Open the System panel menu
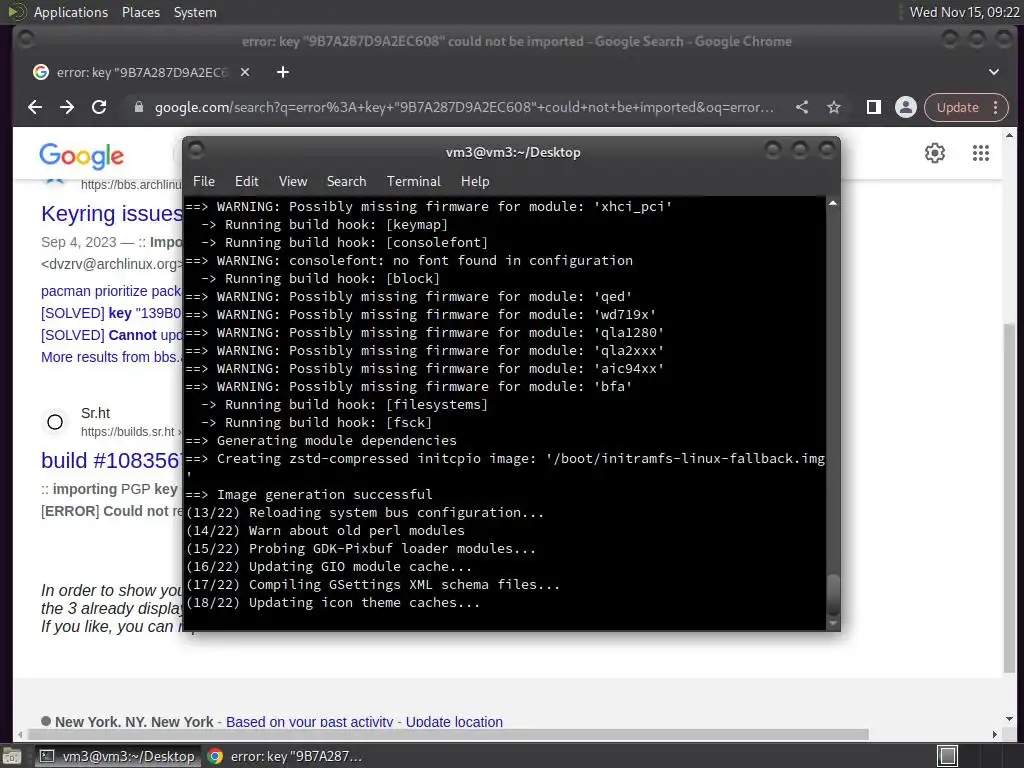 point(195,12)
